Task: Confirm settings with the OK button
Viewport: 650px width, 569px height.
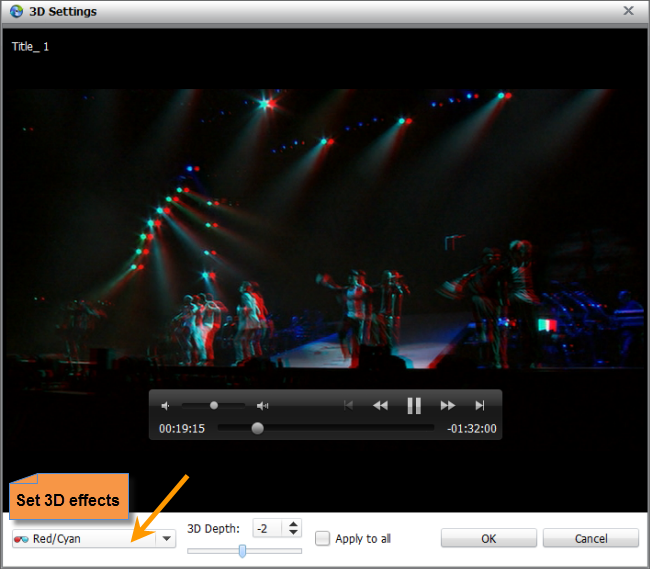Action: 489,538
